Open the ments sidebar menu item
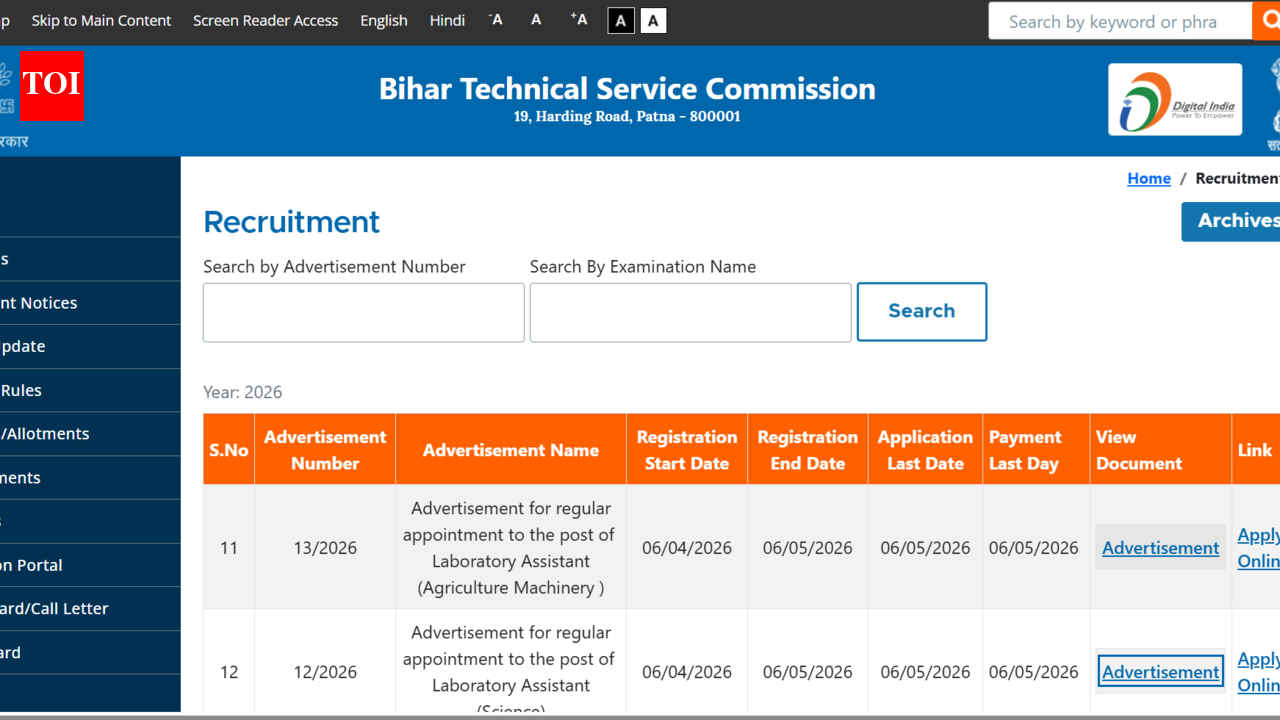1280x720 pixels. [90, 477]
